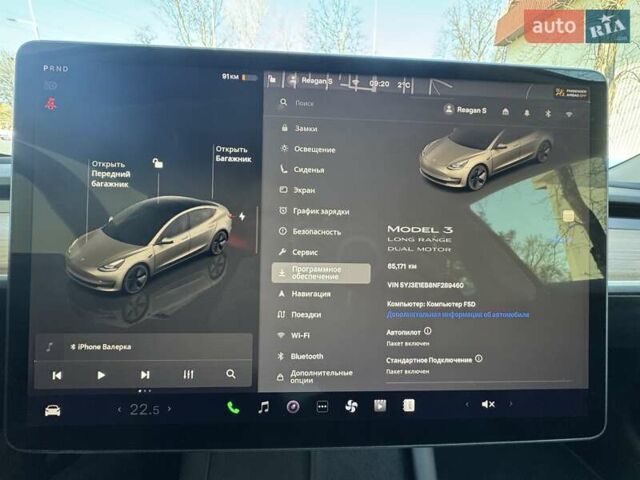Viewport: 640px width, 480px height.
Task: Select Программное обеспечение software menu
Action: [321, 273]
